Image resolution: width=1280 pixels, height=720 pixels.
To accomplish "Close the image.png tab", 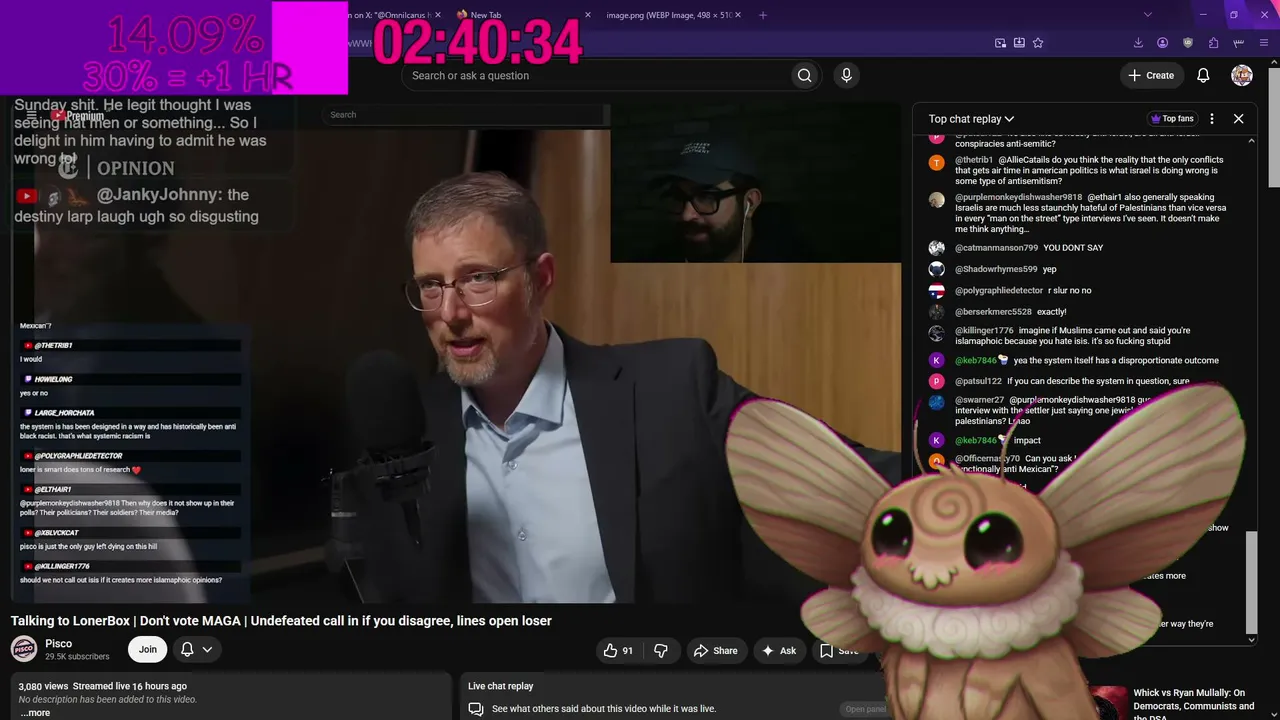I will (738, 15).
